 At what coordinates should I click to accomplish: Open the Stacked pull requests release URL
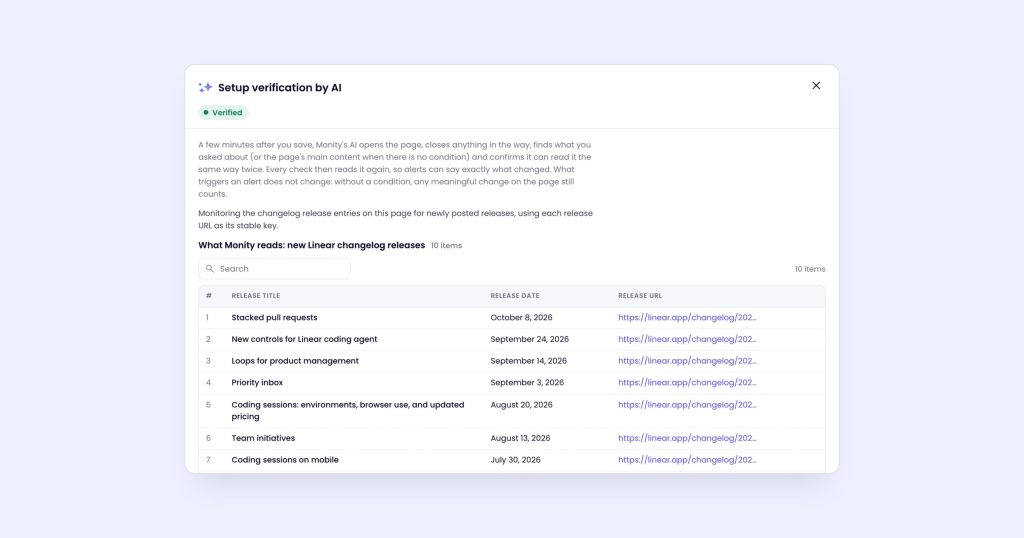687,317
